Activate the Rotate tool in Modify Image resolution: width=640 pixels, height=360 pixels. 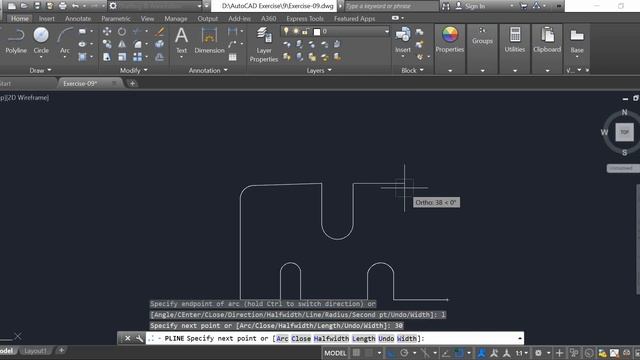122,31
